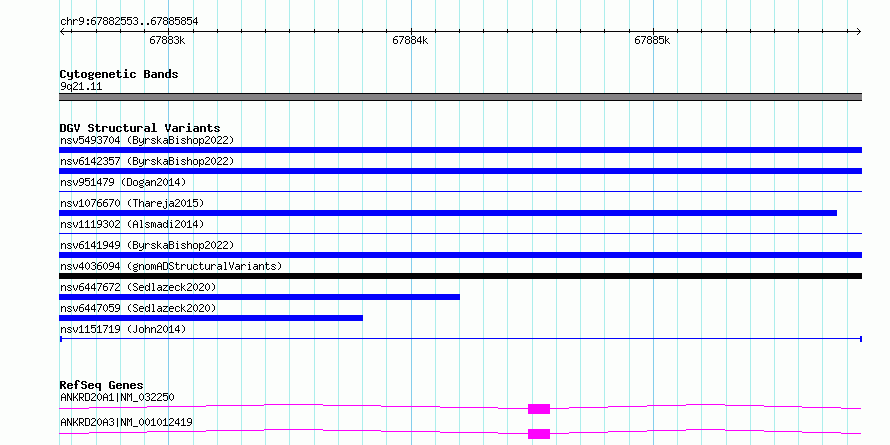
Task: Click the black bar for nsv4036094
Action: click(x=460, y=276)
